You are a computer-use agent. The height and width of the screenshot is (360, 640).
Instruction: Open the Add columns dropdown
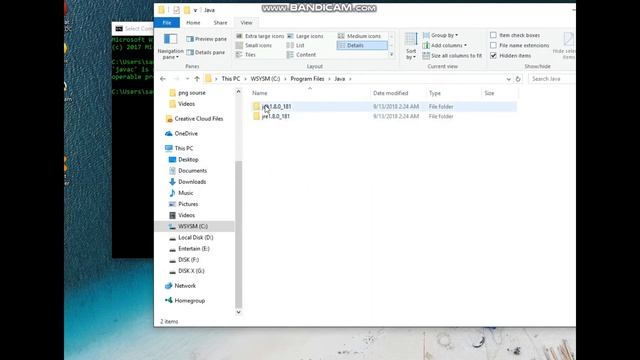click(444, 45)
